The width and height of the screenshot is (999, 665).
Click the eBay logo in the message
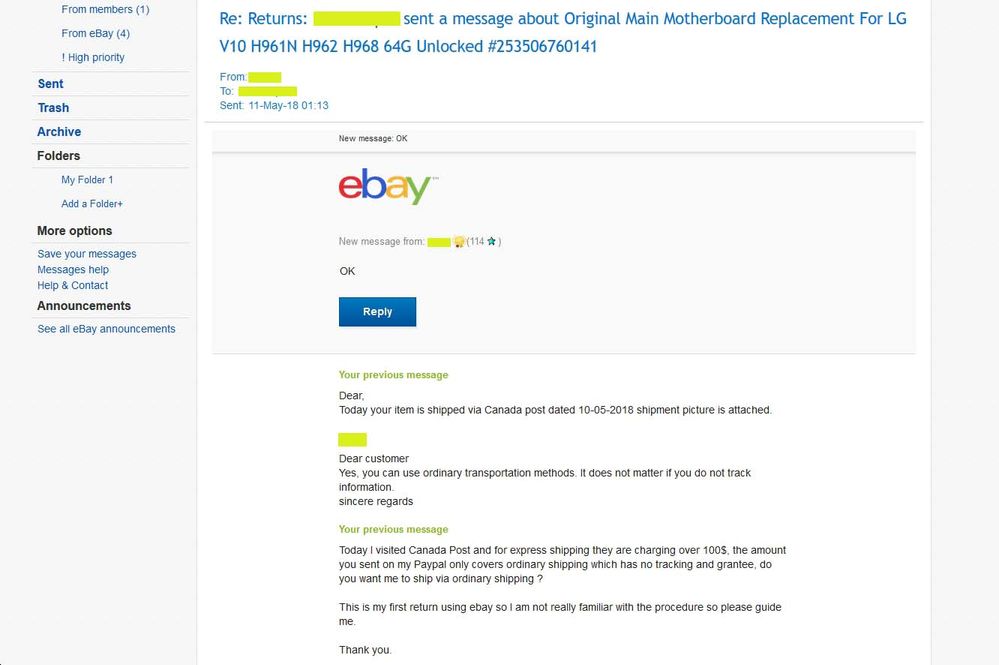(x=387, y=186)
